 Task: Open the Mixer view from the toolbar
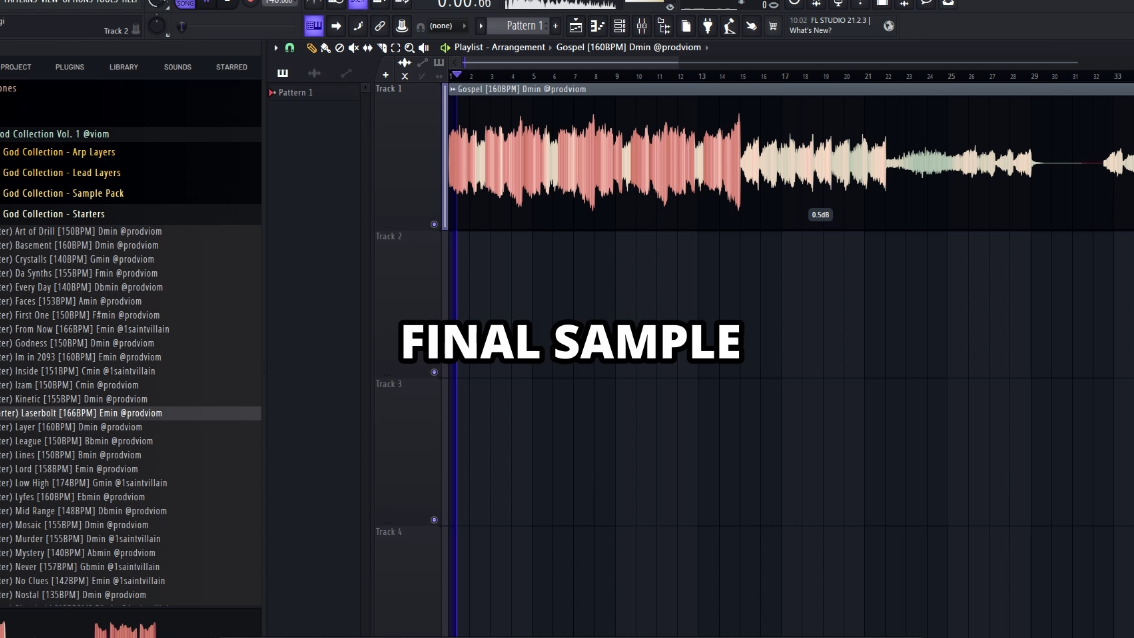point(641,26)
